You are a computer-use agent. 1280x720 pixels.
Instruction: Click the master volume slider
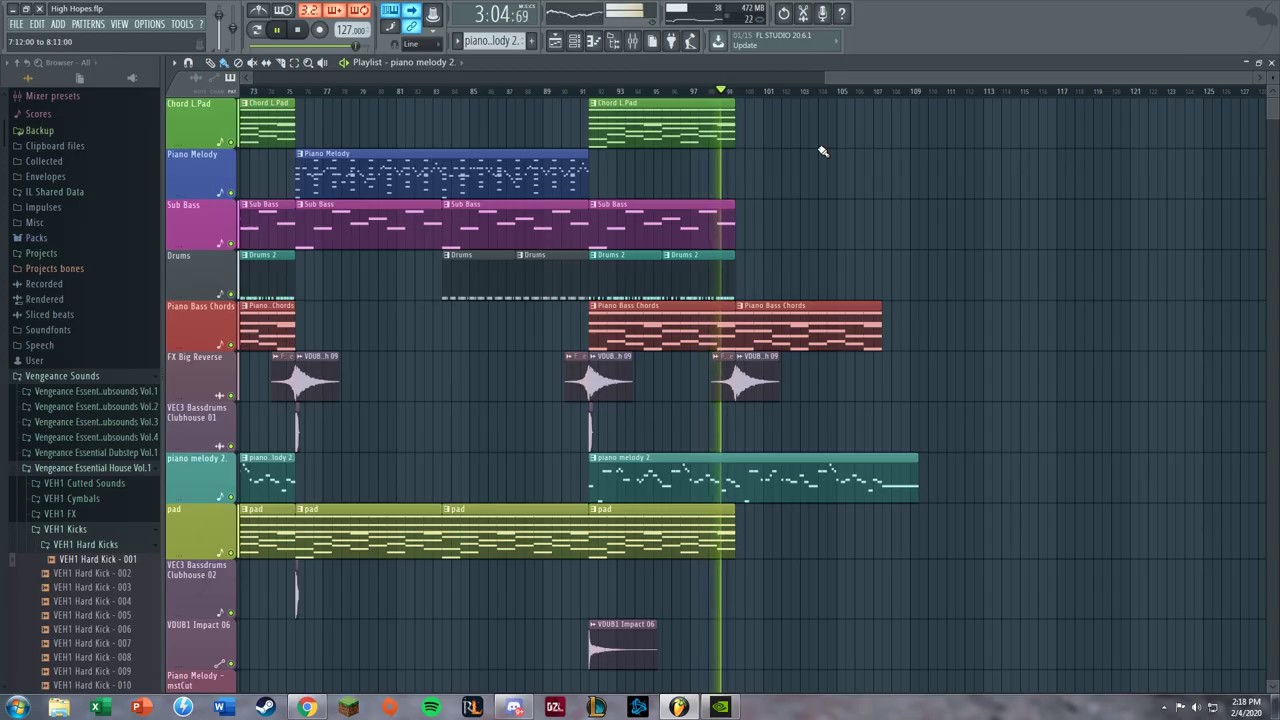tap(219, 28)
